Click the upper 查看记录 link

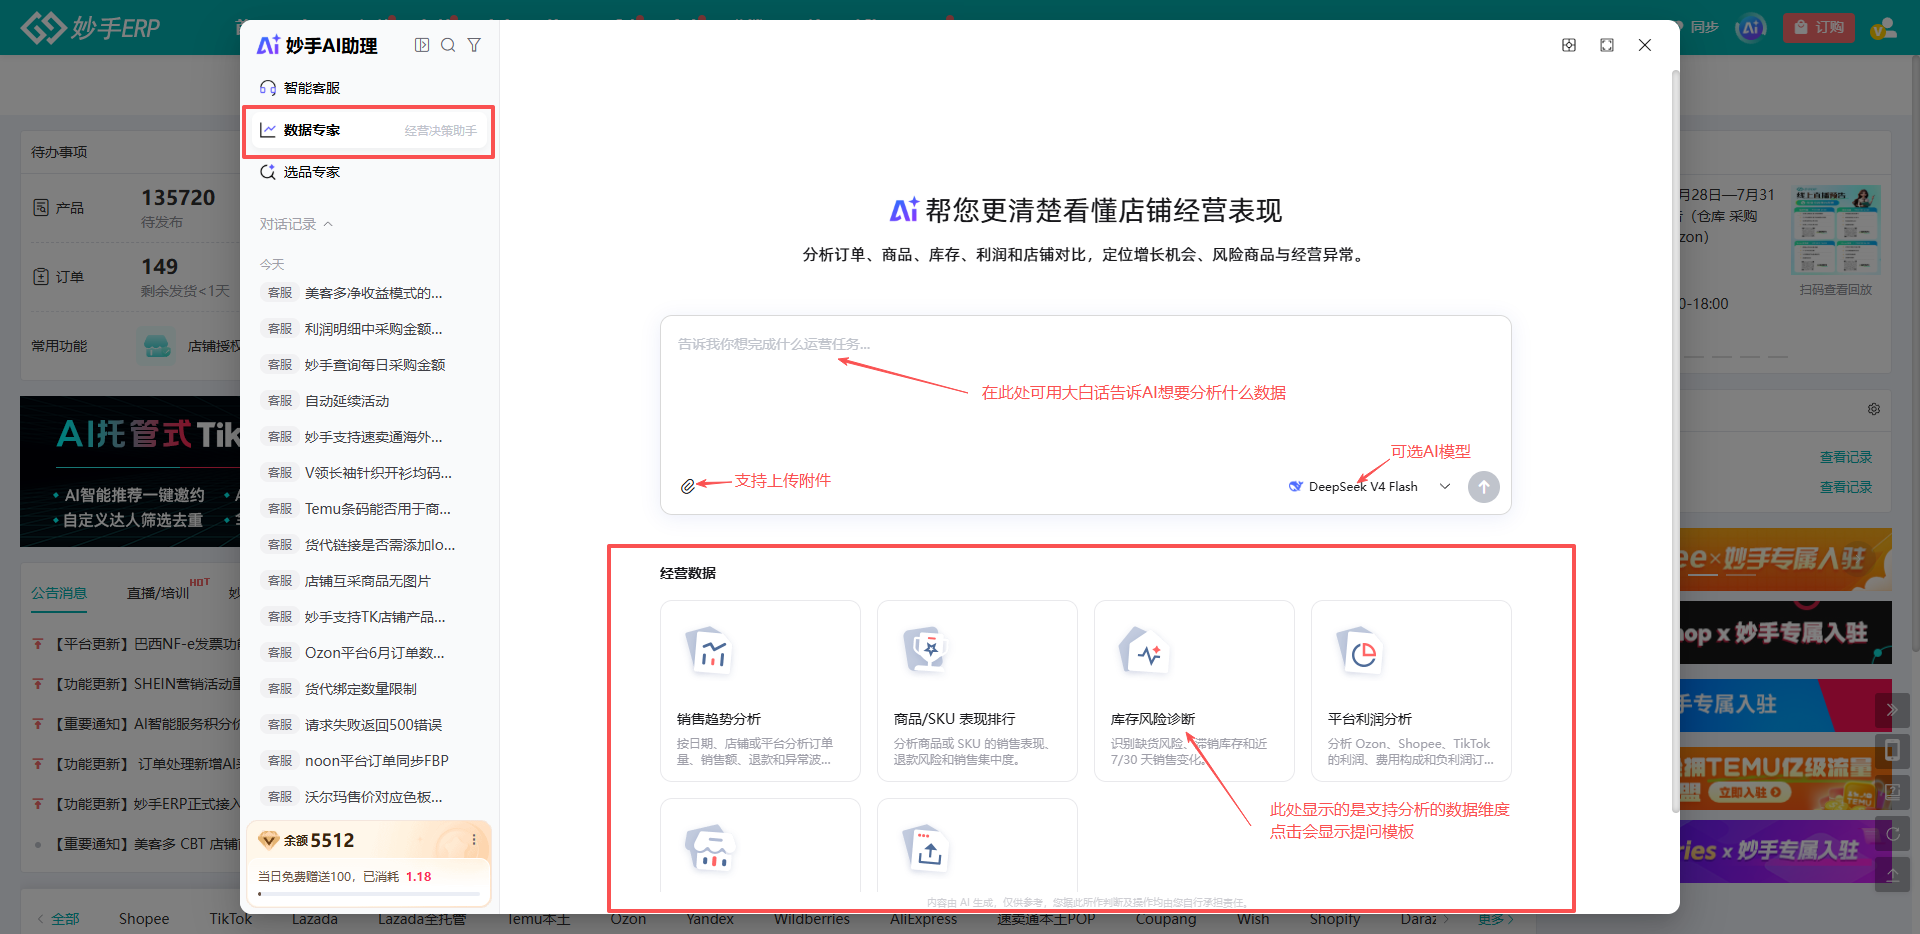[1846, 457]
